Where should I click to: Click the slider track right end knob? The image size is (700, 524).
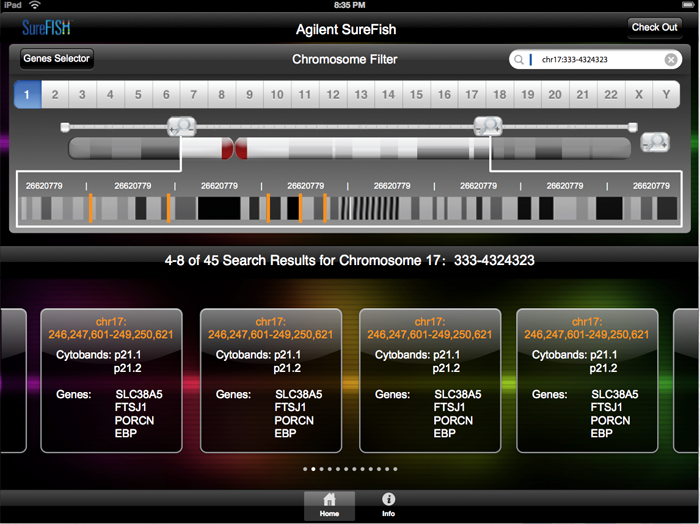coord(633,127)
